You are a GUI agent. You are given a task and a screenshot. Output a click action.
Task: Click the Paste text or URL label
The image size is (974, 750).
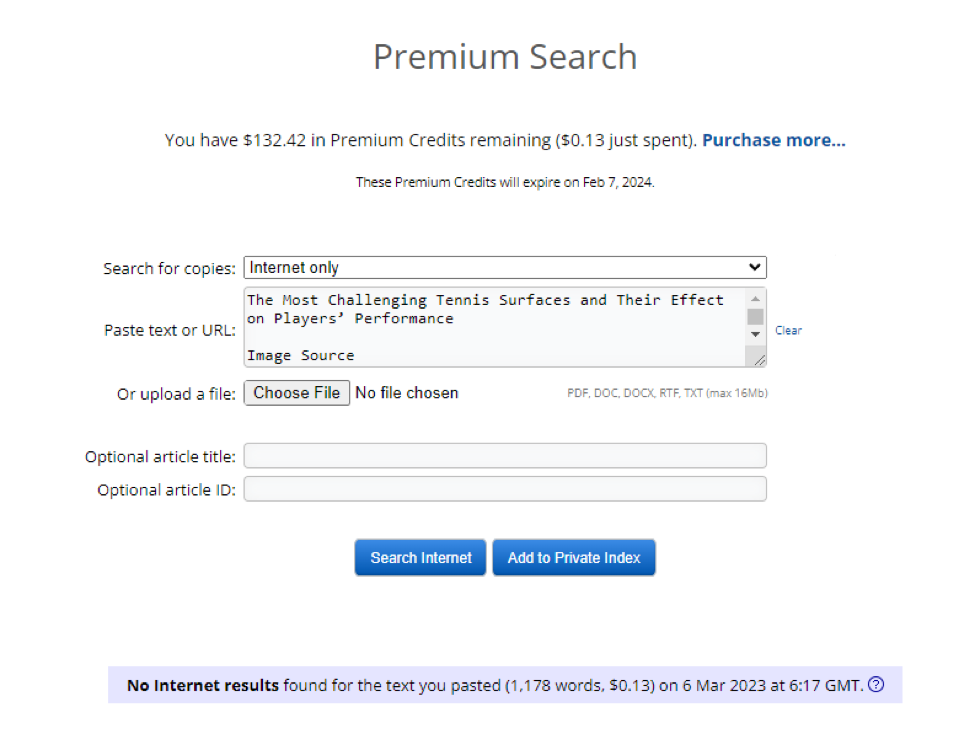coord(170,330)
